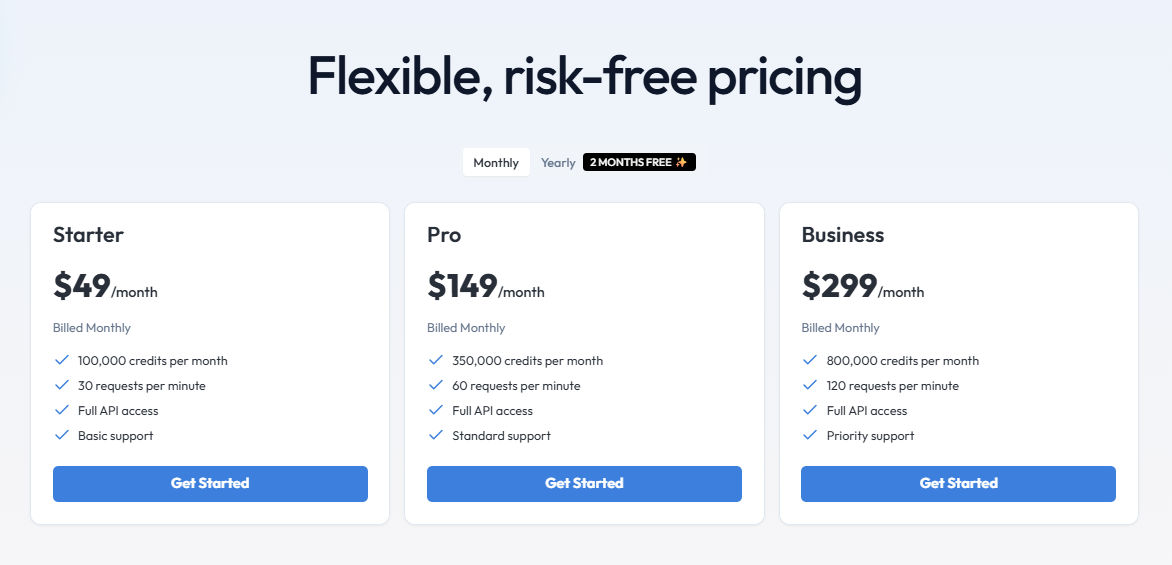Click Get Started under Pro plan
Screen dimensions: 1172x565
coord(584,484)
